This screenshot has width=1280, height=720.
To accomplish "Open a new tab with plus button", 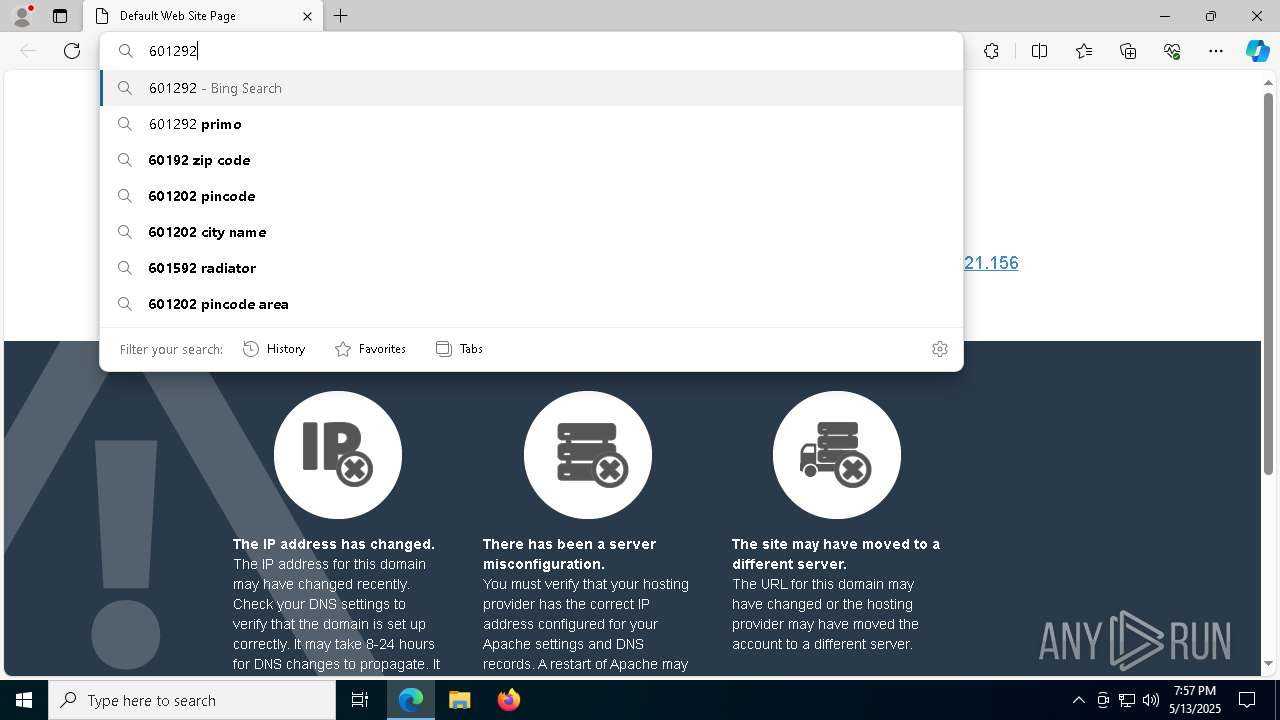I will (341, 16).
